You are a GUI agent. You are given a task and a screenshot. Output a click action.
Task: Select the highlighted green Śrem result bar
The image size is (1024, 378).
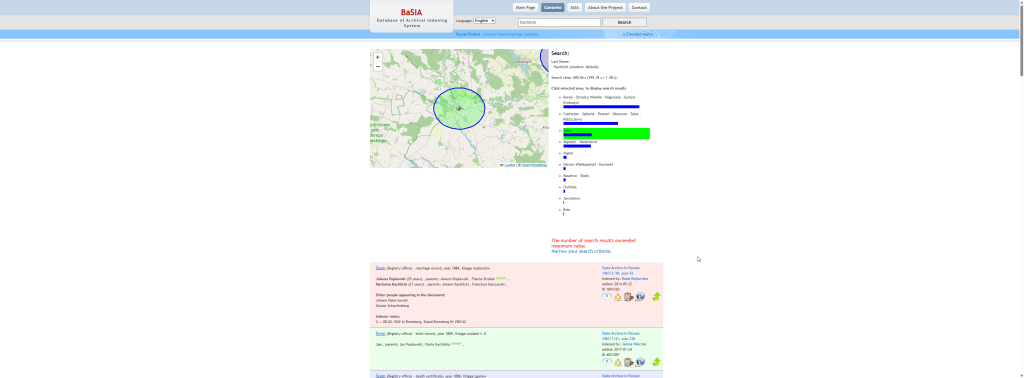pos(606,133)
